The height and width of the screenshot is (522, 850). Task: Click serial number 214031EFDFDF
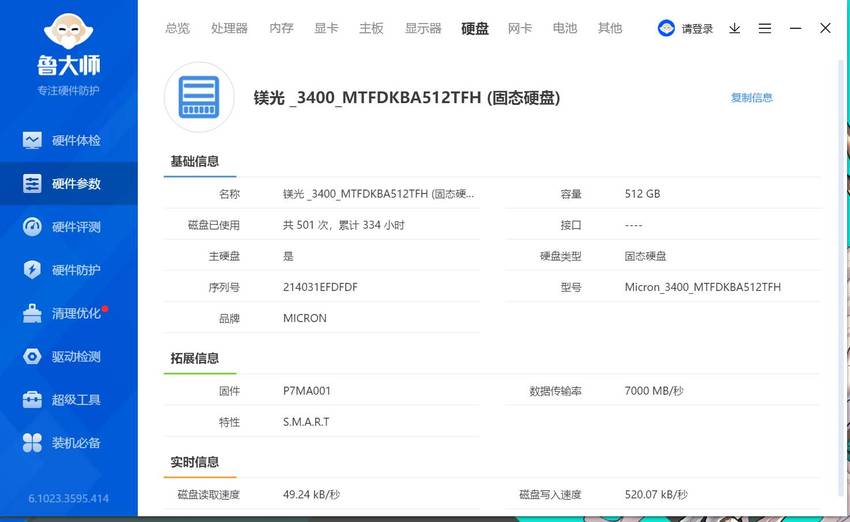(320, 287)
